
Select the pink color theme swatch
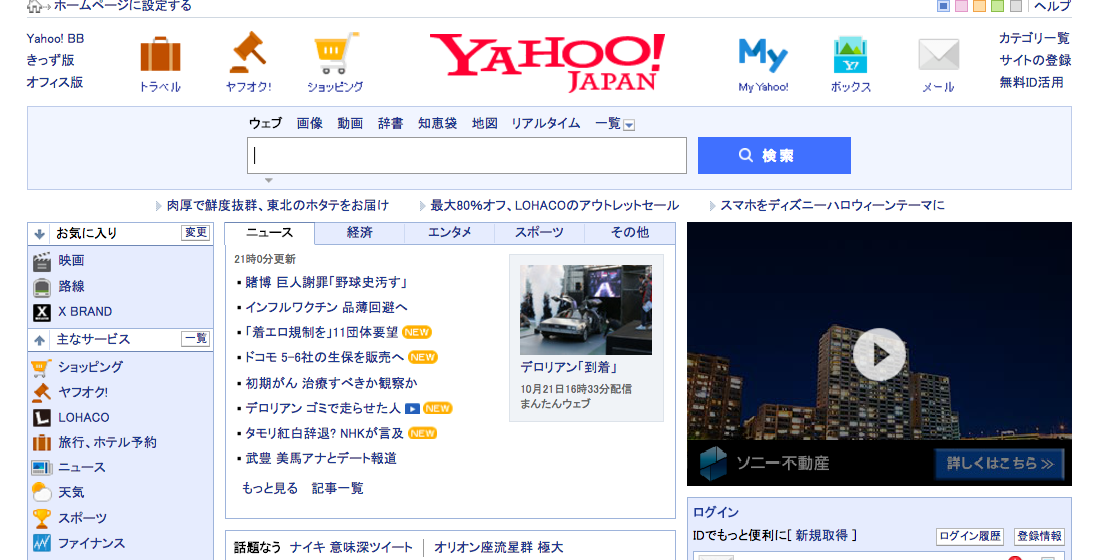[961, 6]
